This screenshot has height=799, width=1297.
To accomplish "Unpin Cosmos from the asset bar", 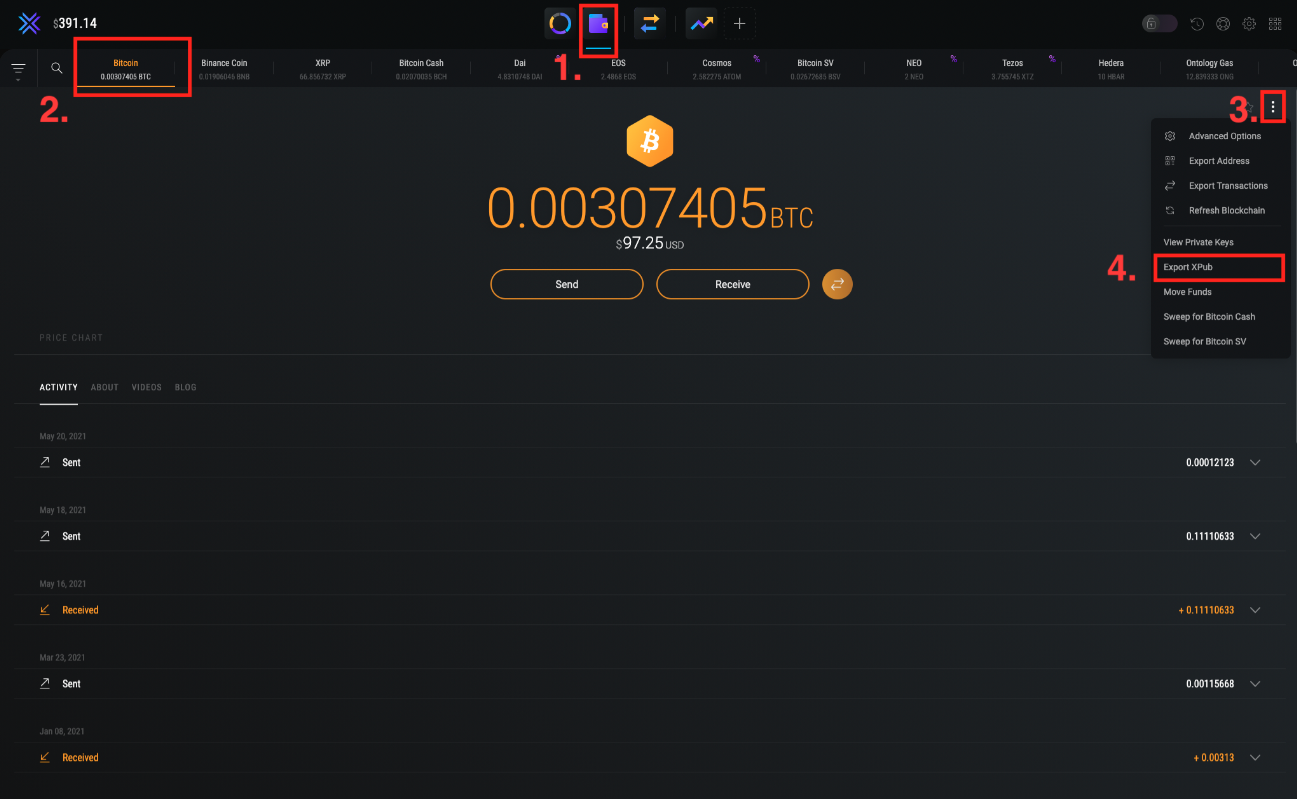I will coord(755,57).
